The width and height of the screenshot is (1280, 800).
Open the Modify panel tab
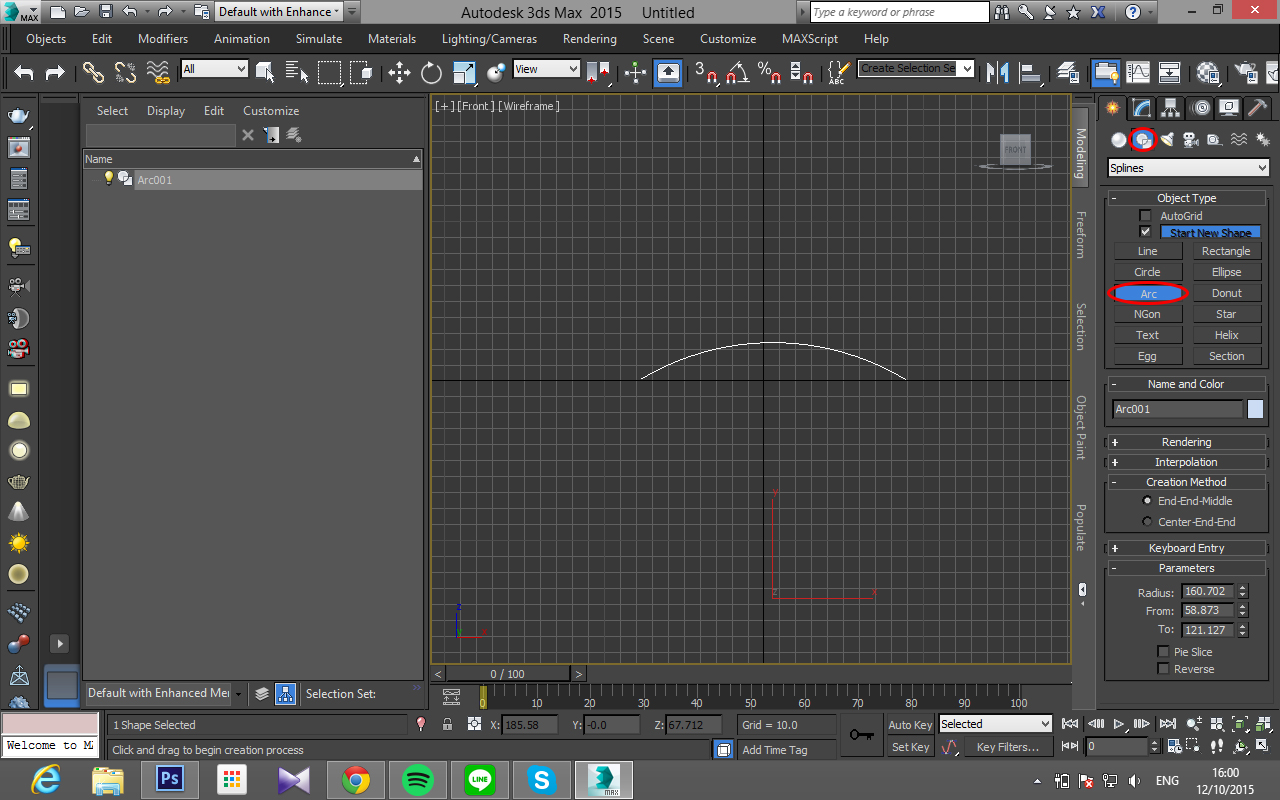(x=1141, y=108)
